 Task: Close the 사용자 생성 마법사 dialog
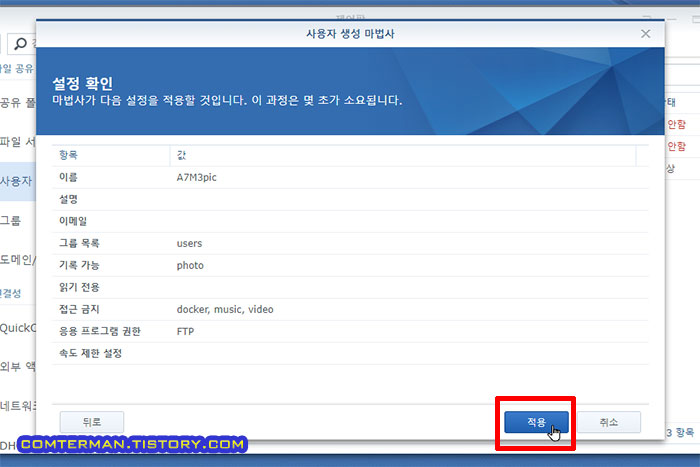pyautogui.click(x=645, y=34)
